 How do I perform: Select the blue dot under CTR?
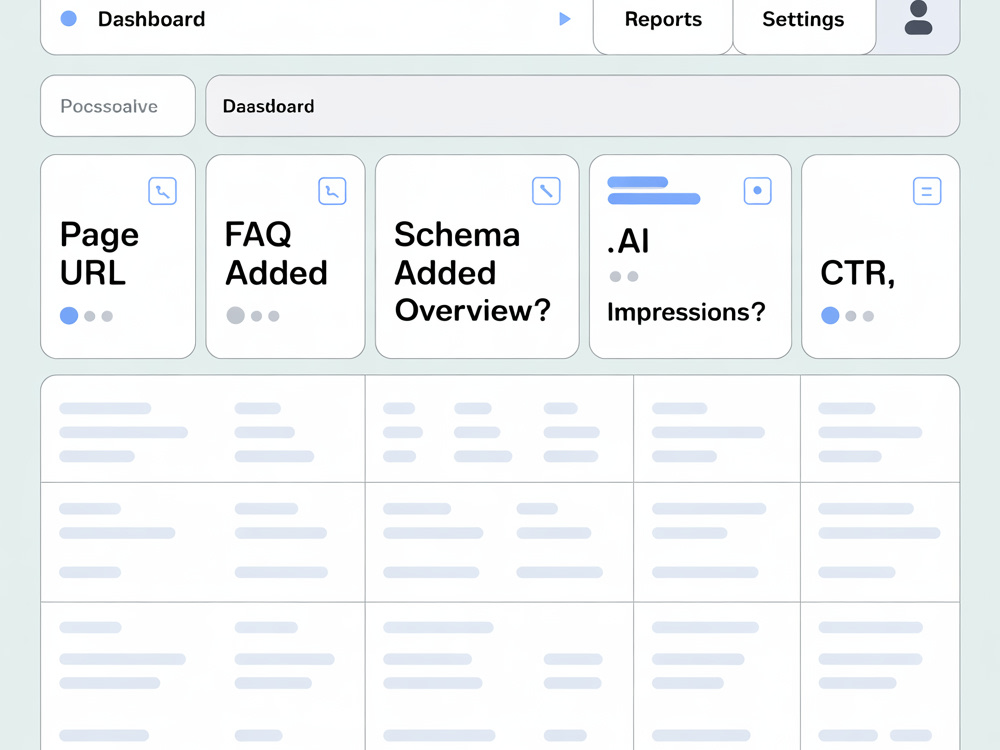[830, 316]
